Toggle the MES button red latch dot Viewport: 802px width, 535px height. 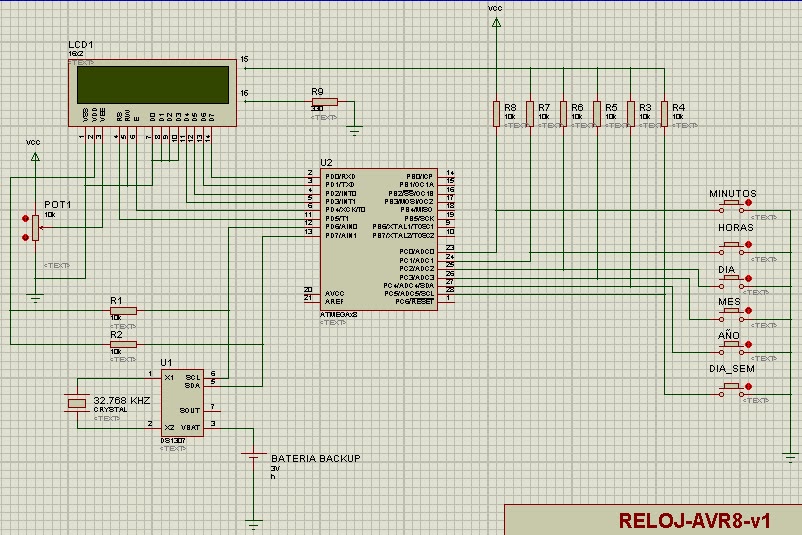coord(749,310)
